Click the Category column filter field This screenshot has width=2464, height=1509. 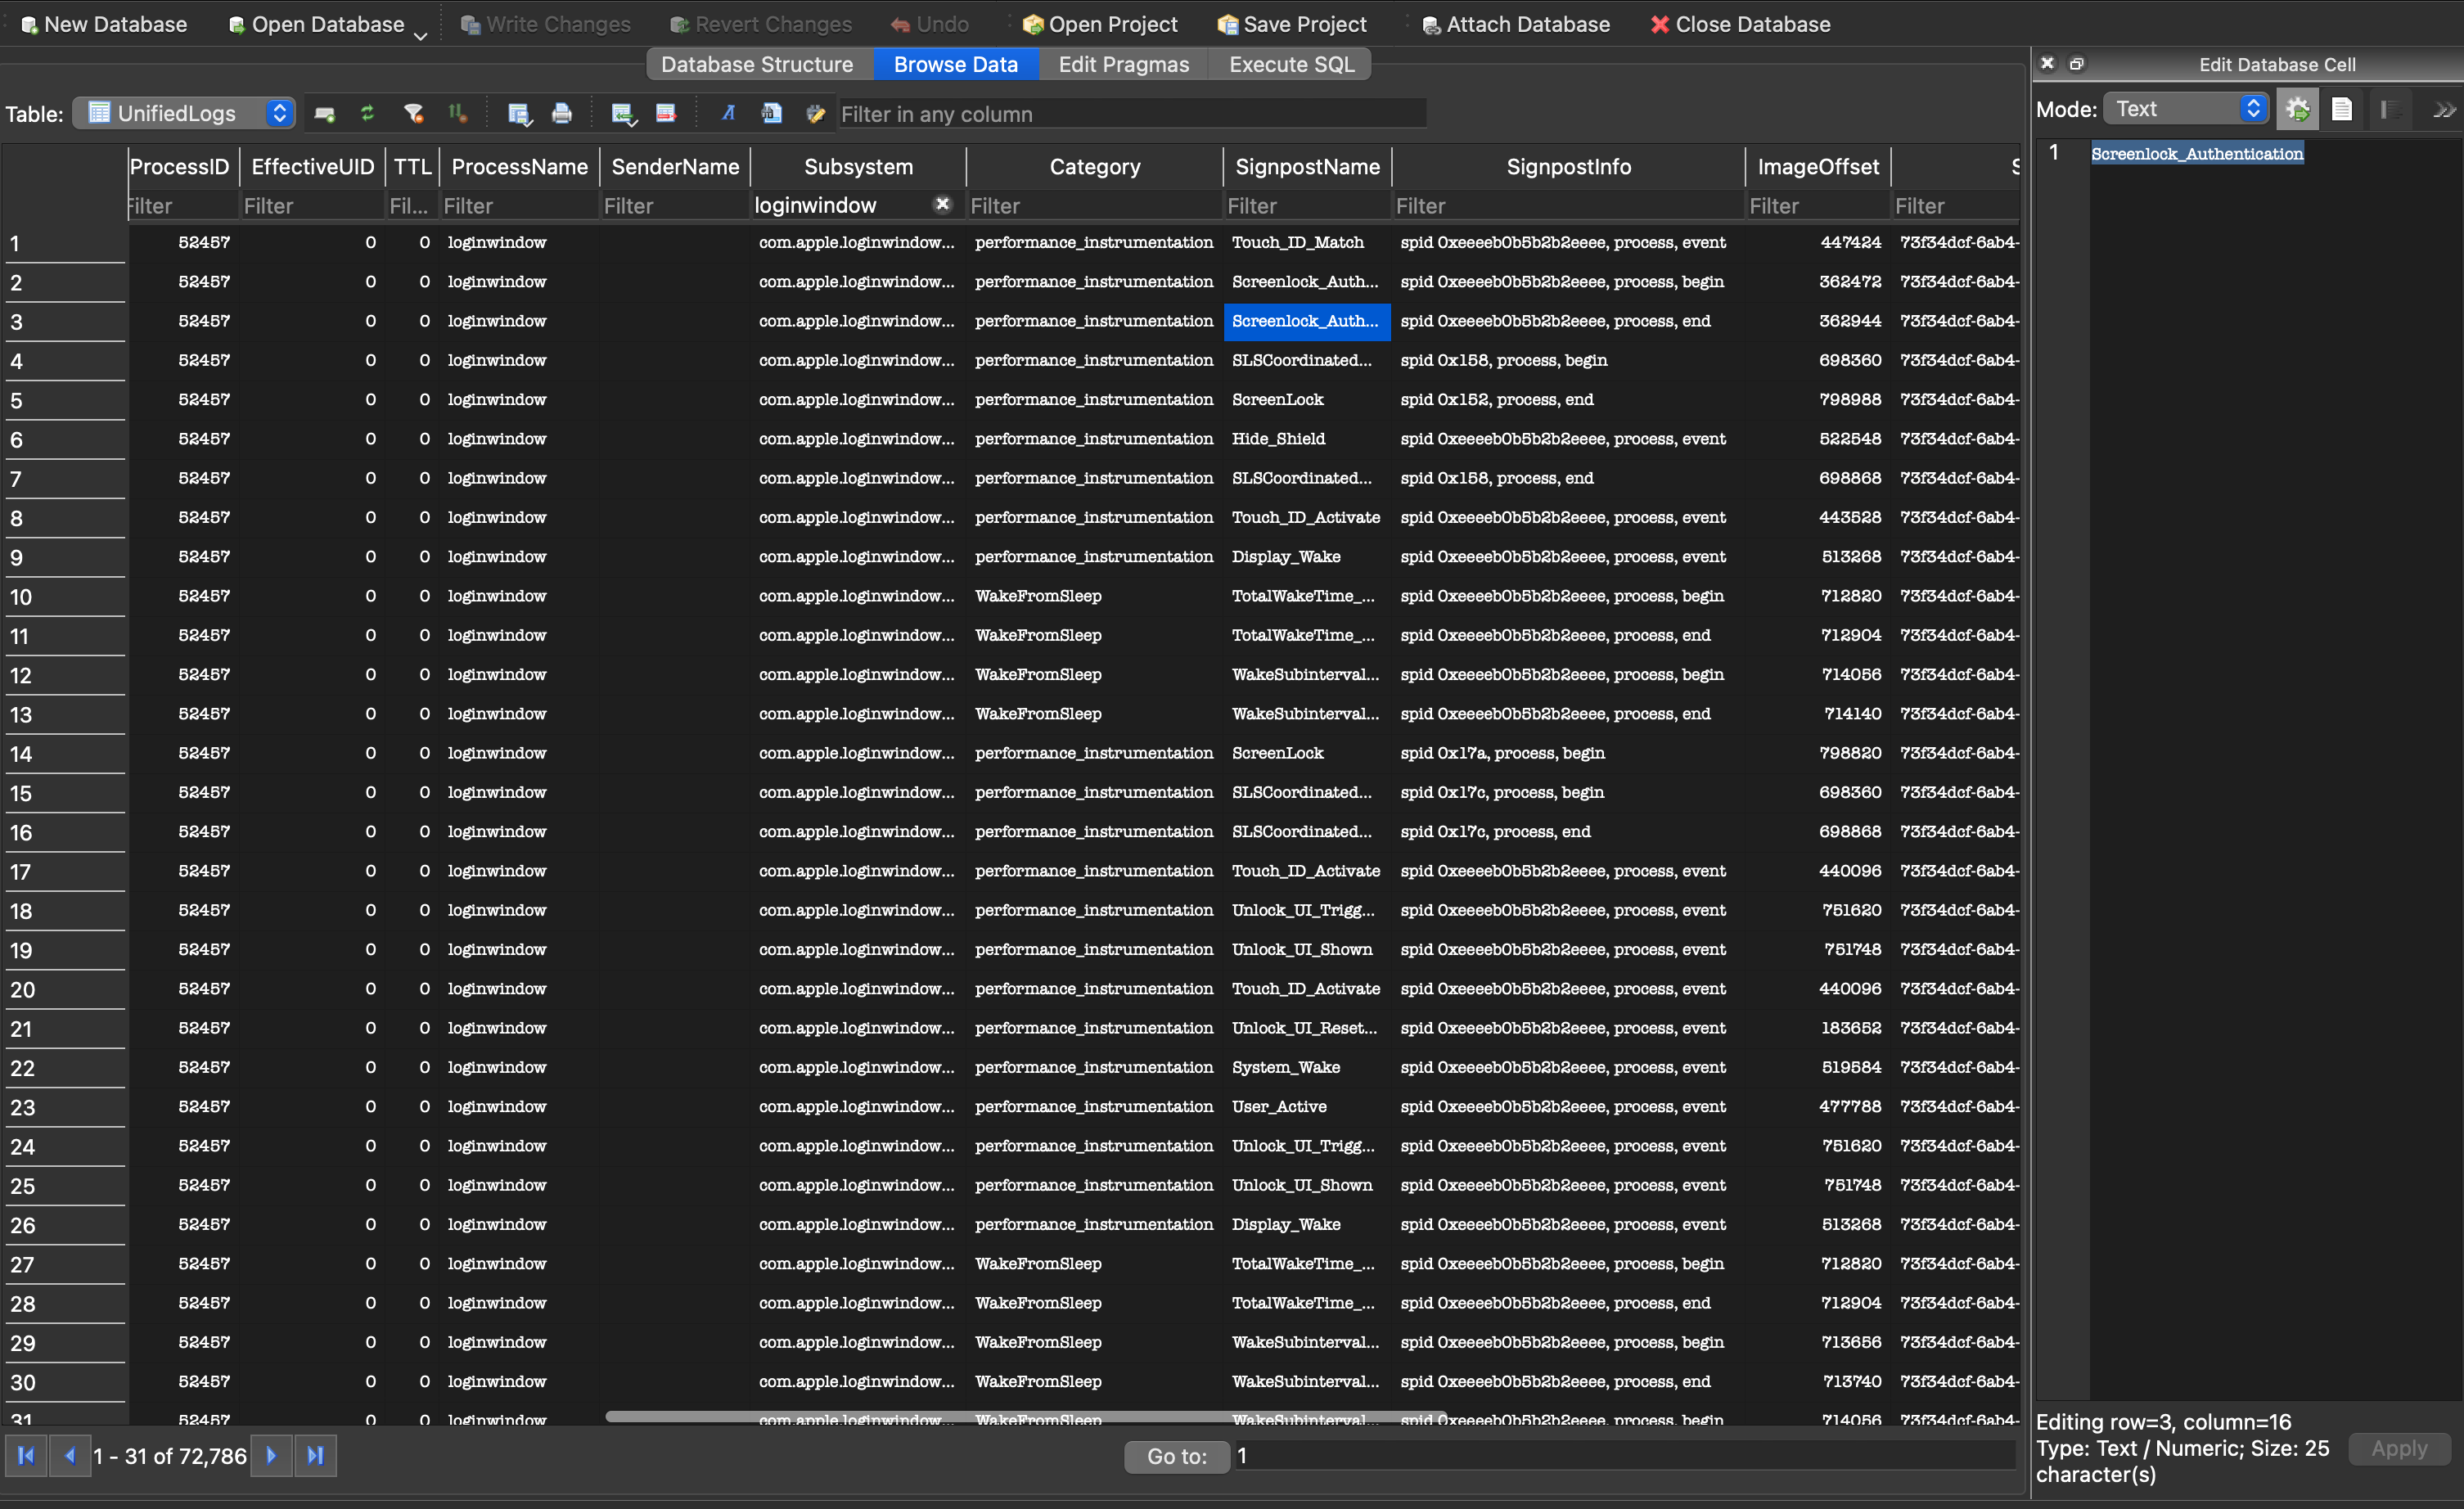[1094, 205]
